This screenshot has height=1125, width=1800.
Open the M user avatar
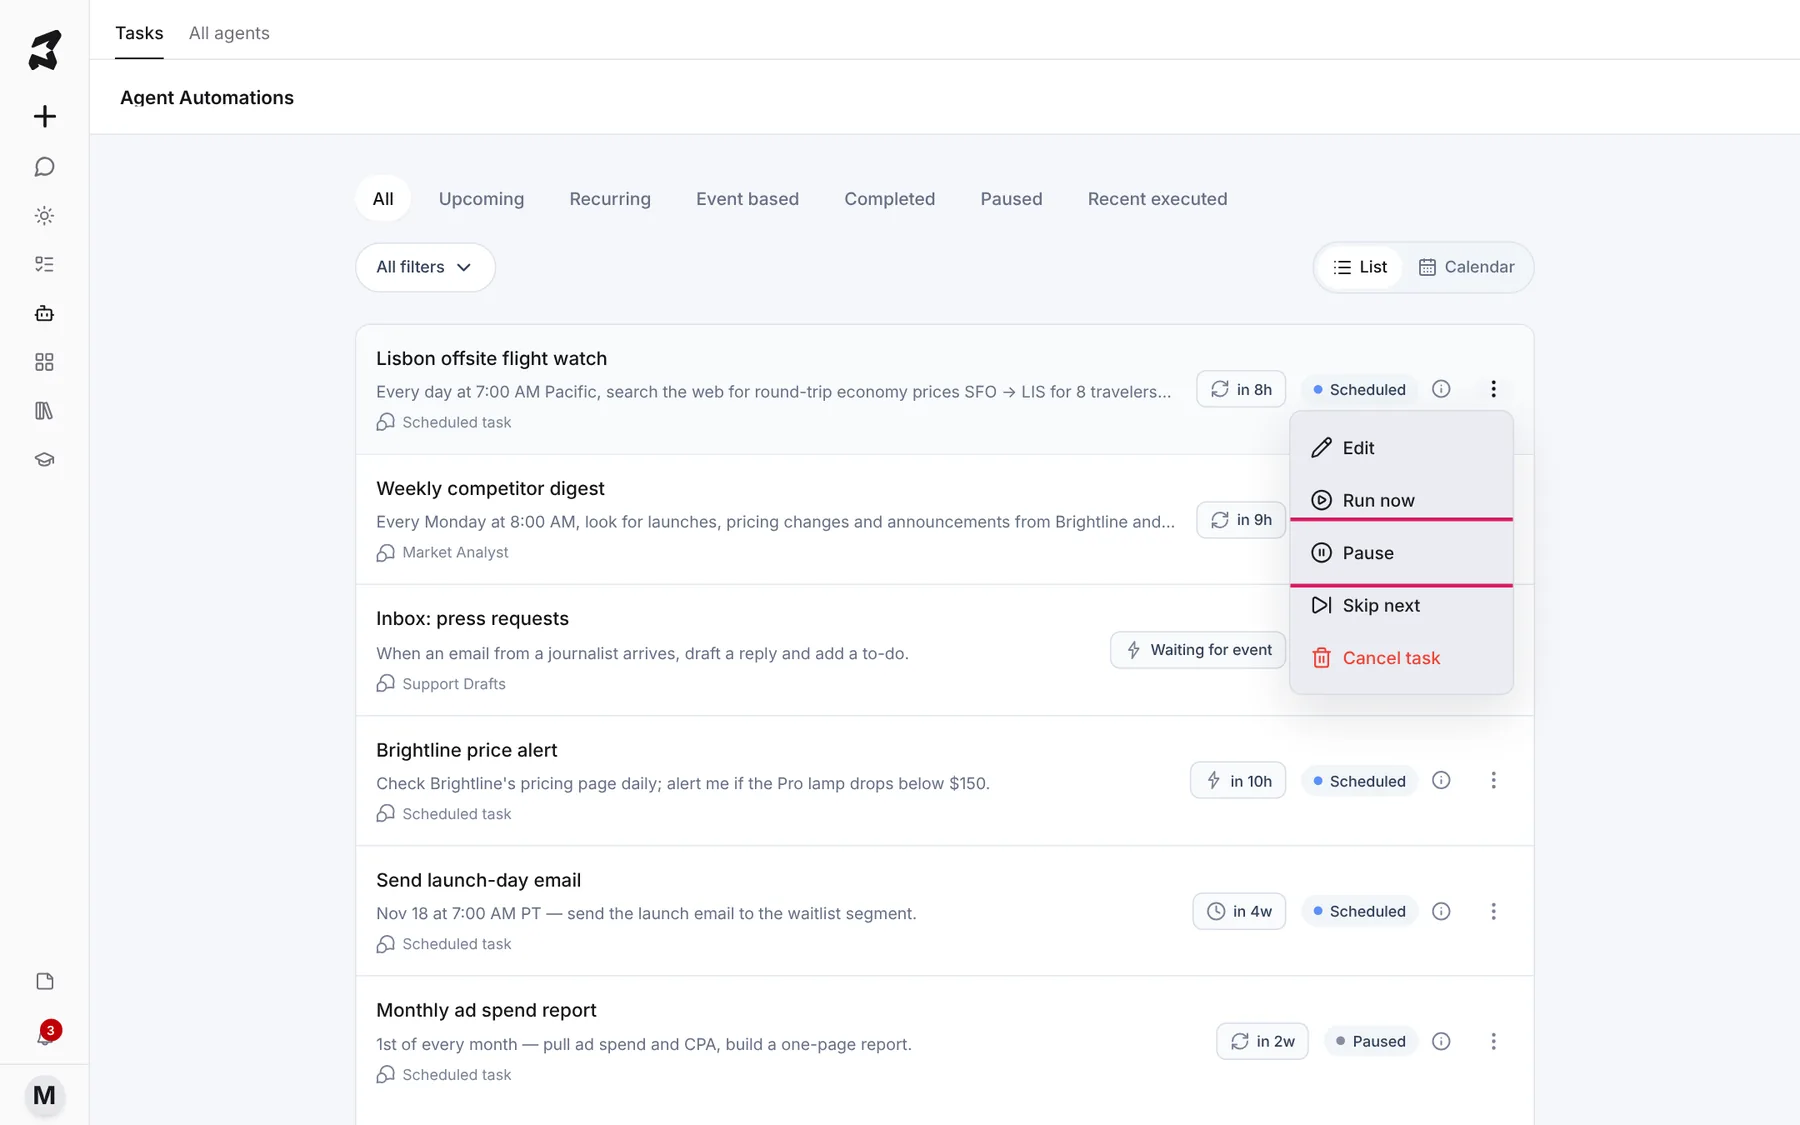click(44, 1095)
